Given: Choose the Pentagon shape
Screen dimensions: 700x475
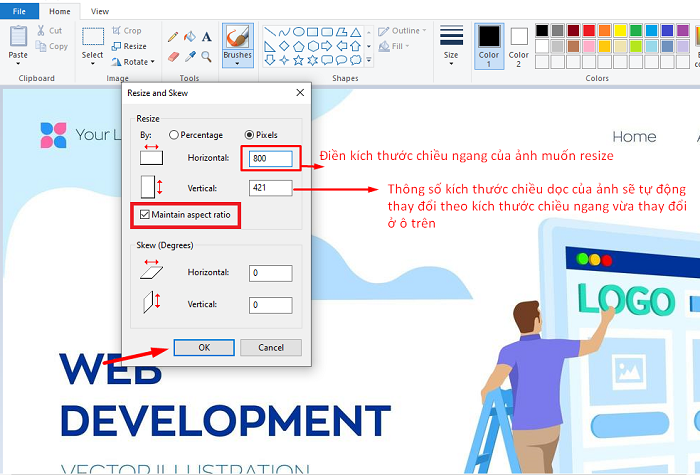Looking at the screenshot, I should click(x=298, y=46).
